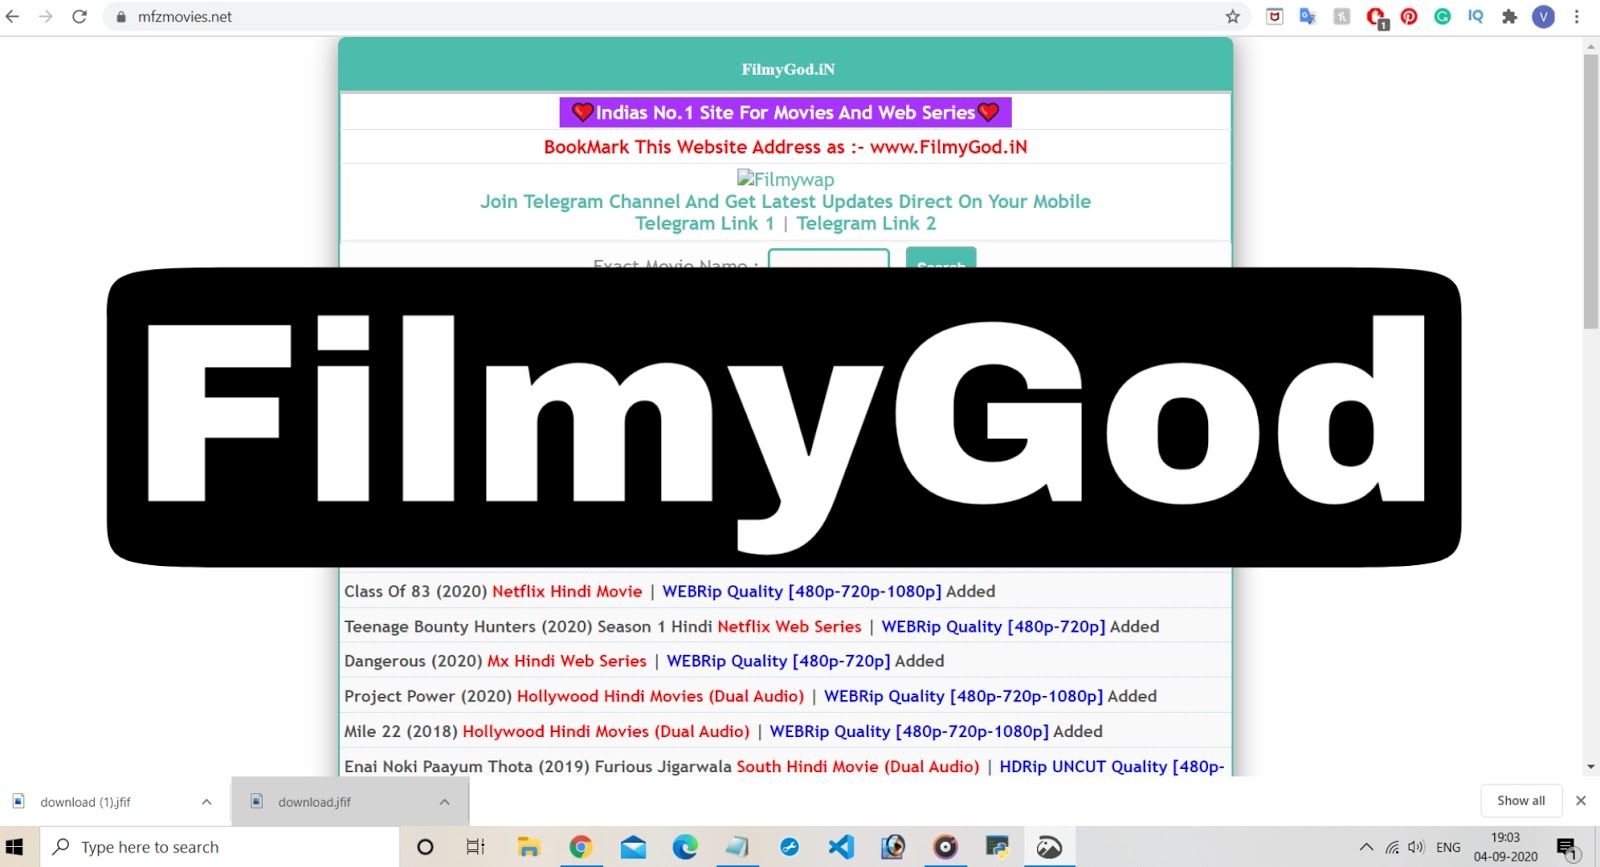Open Microsoft Edge from taskbar
Image resolution: width=1600 pixels, height=867 pixels.
[685, 847]
